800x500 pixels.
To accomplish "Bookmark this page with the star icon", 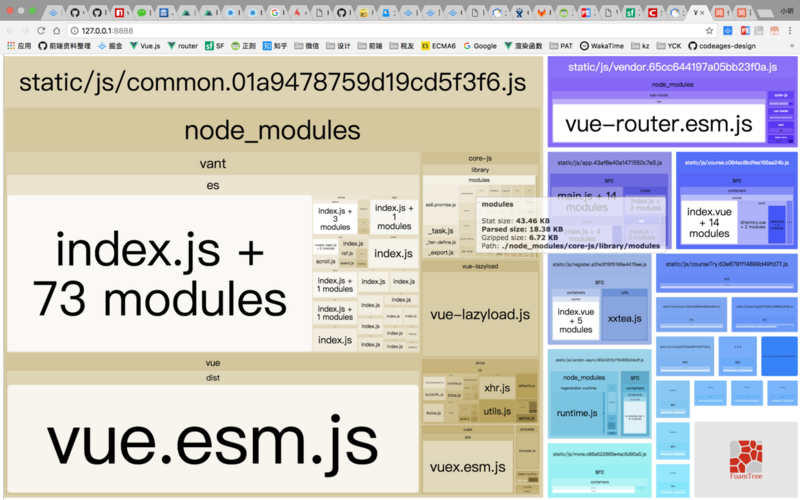I will (x=709, y=31).
